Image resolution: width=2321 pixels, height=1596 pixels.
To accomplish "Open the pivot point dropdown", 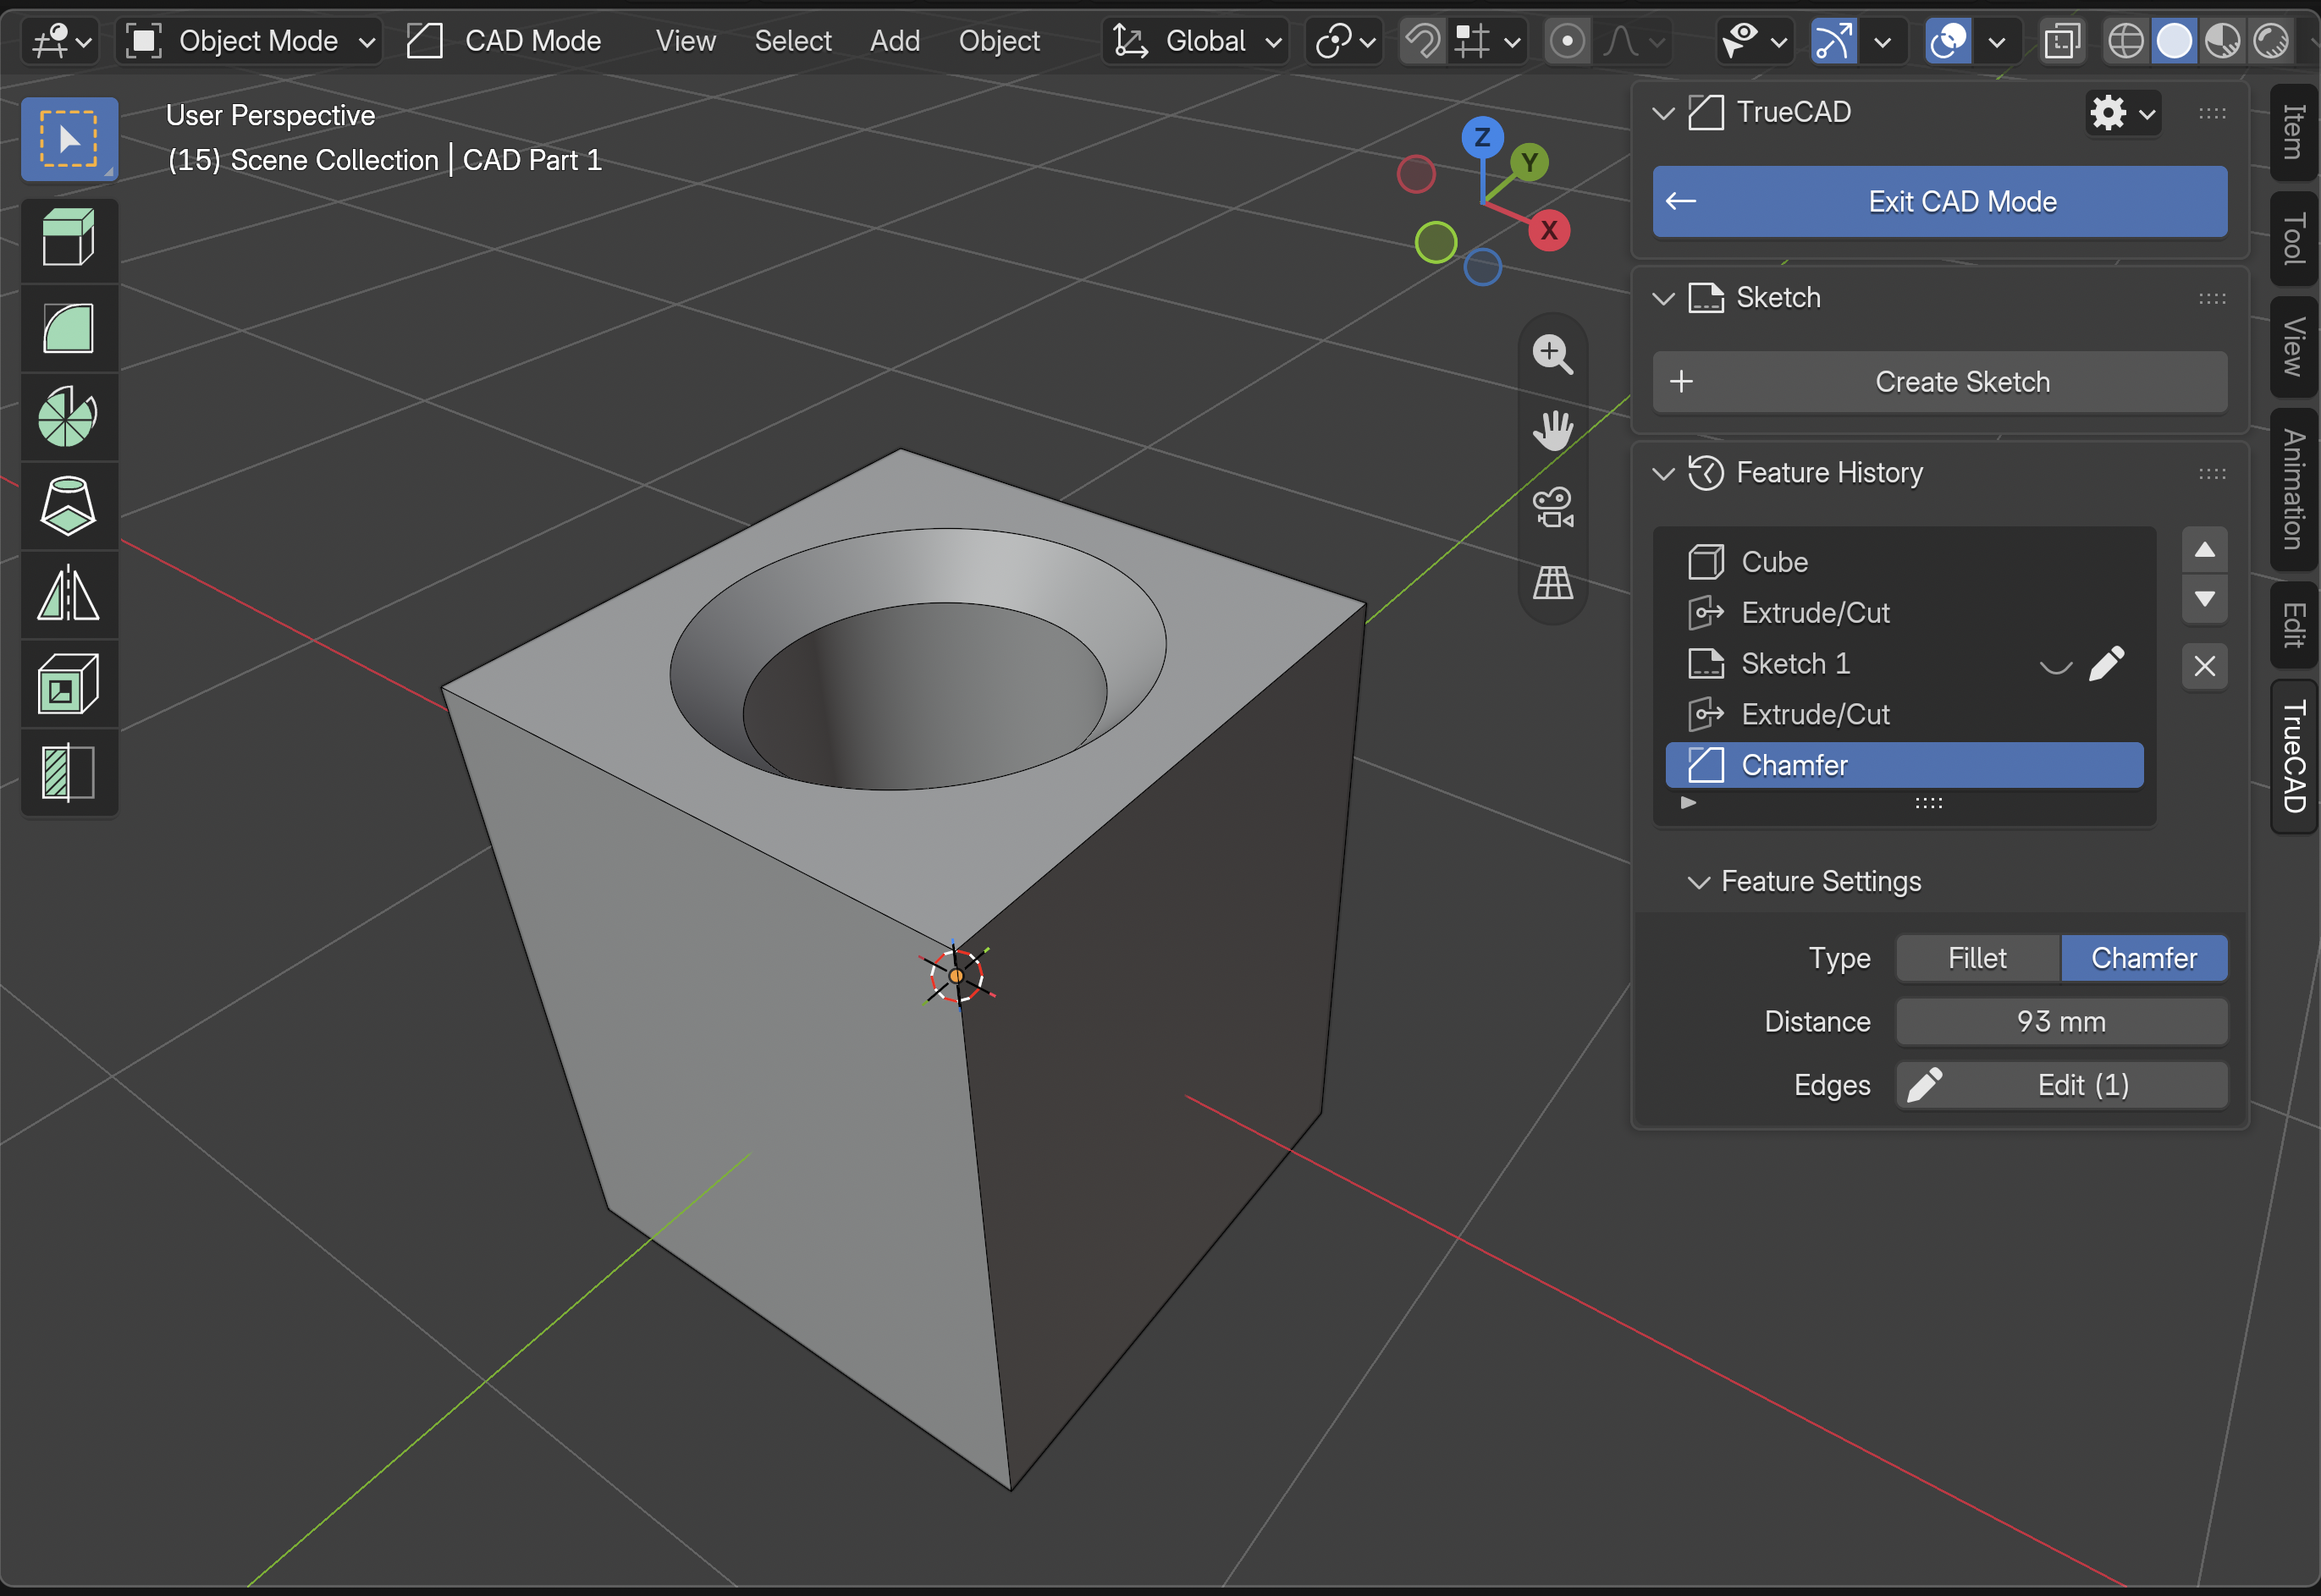I will [1344, 41].
